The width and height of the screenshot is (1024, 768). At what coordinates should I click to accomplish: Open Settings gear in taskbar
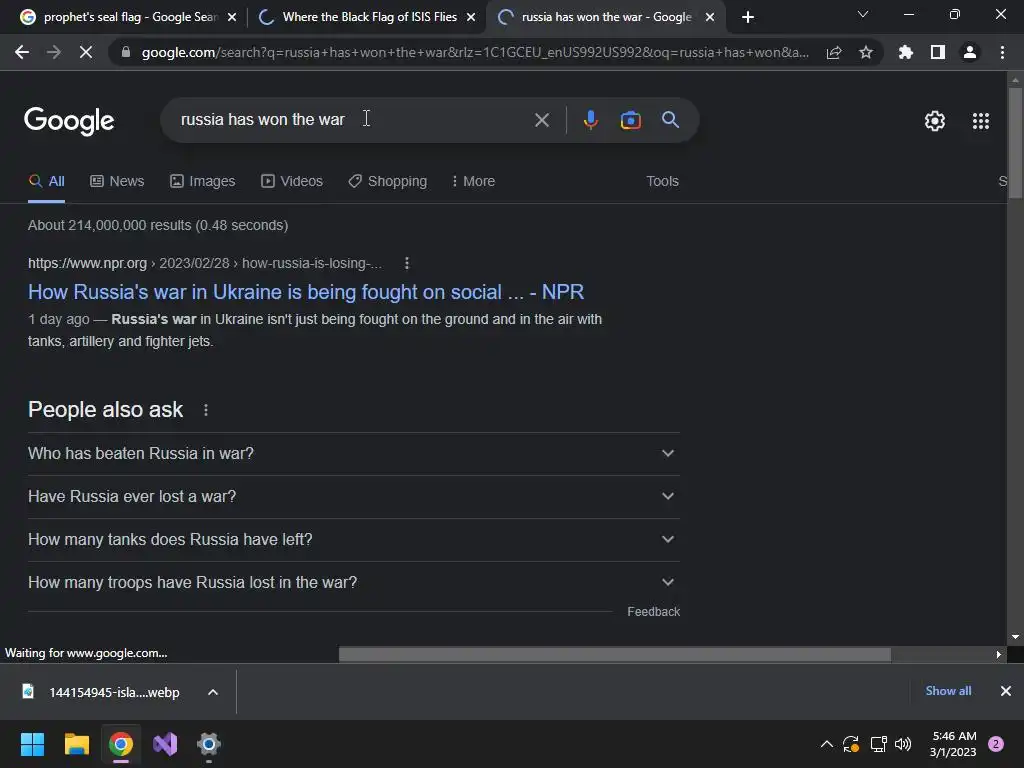209,744
